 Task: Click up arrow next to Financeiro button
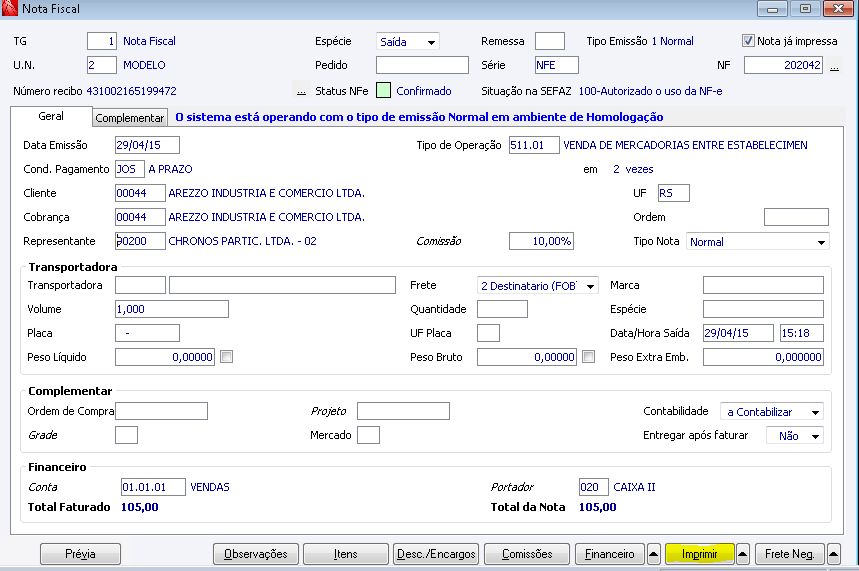(654, 554)
